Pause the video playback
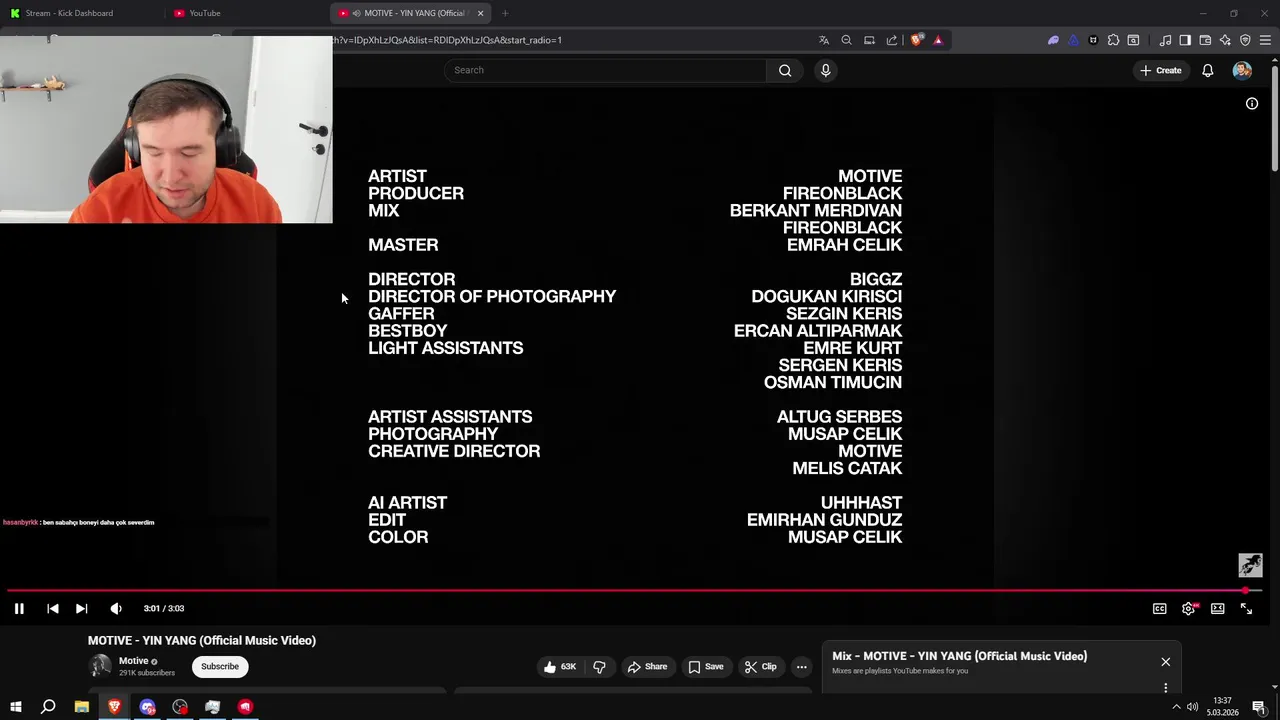The image size is (1280, 720). click(x=19, y=608)
